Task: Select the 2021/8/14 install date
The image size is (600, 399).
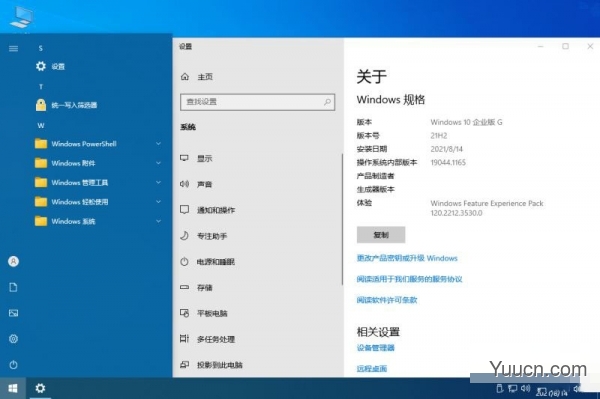Action: coord(447,149)
